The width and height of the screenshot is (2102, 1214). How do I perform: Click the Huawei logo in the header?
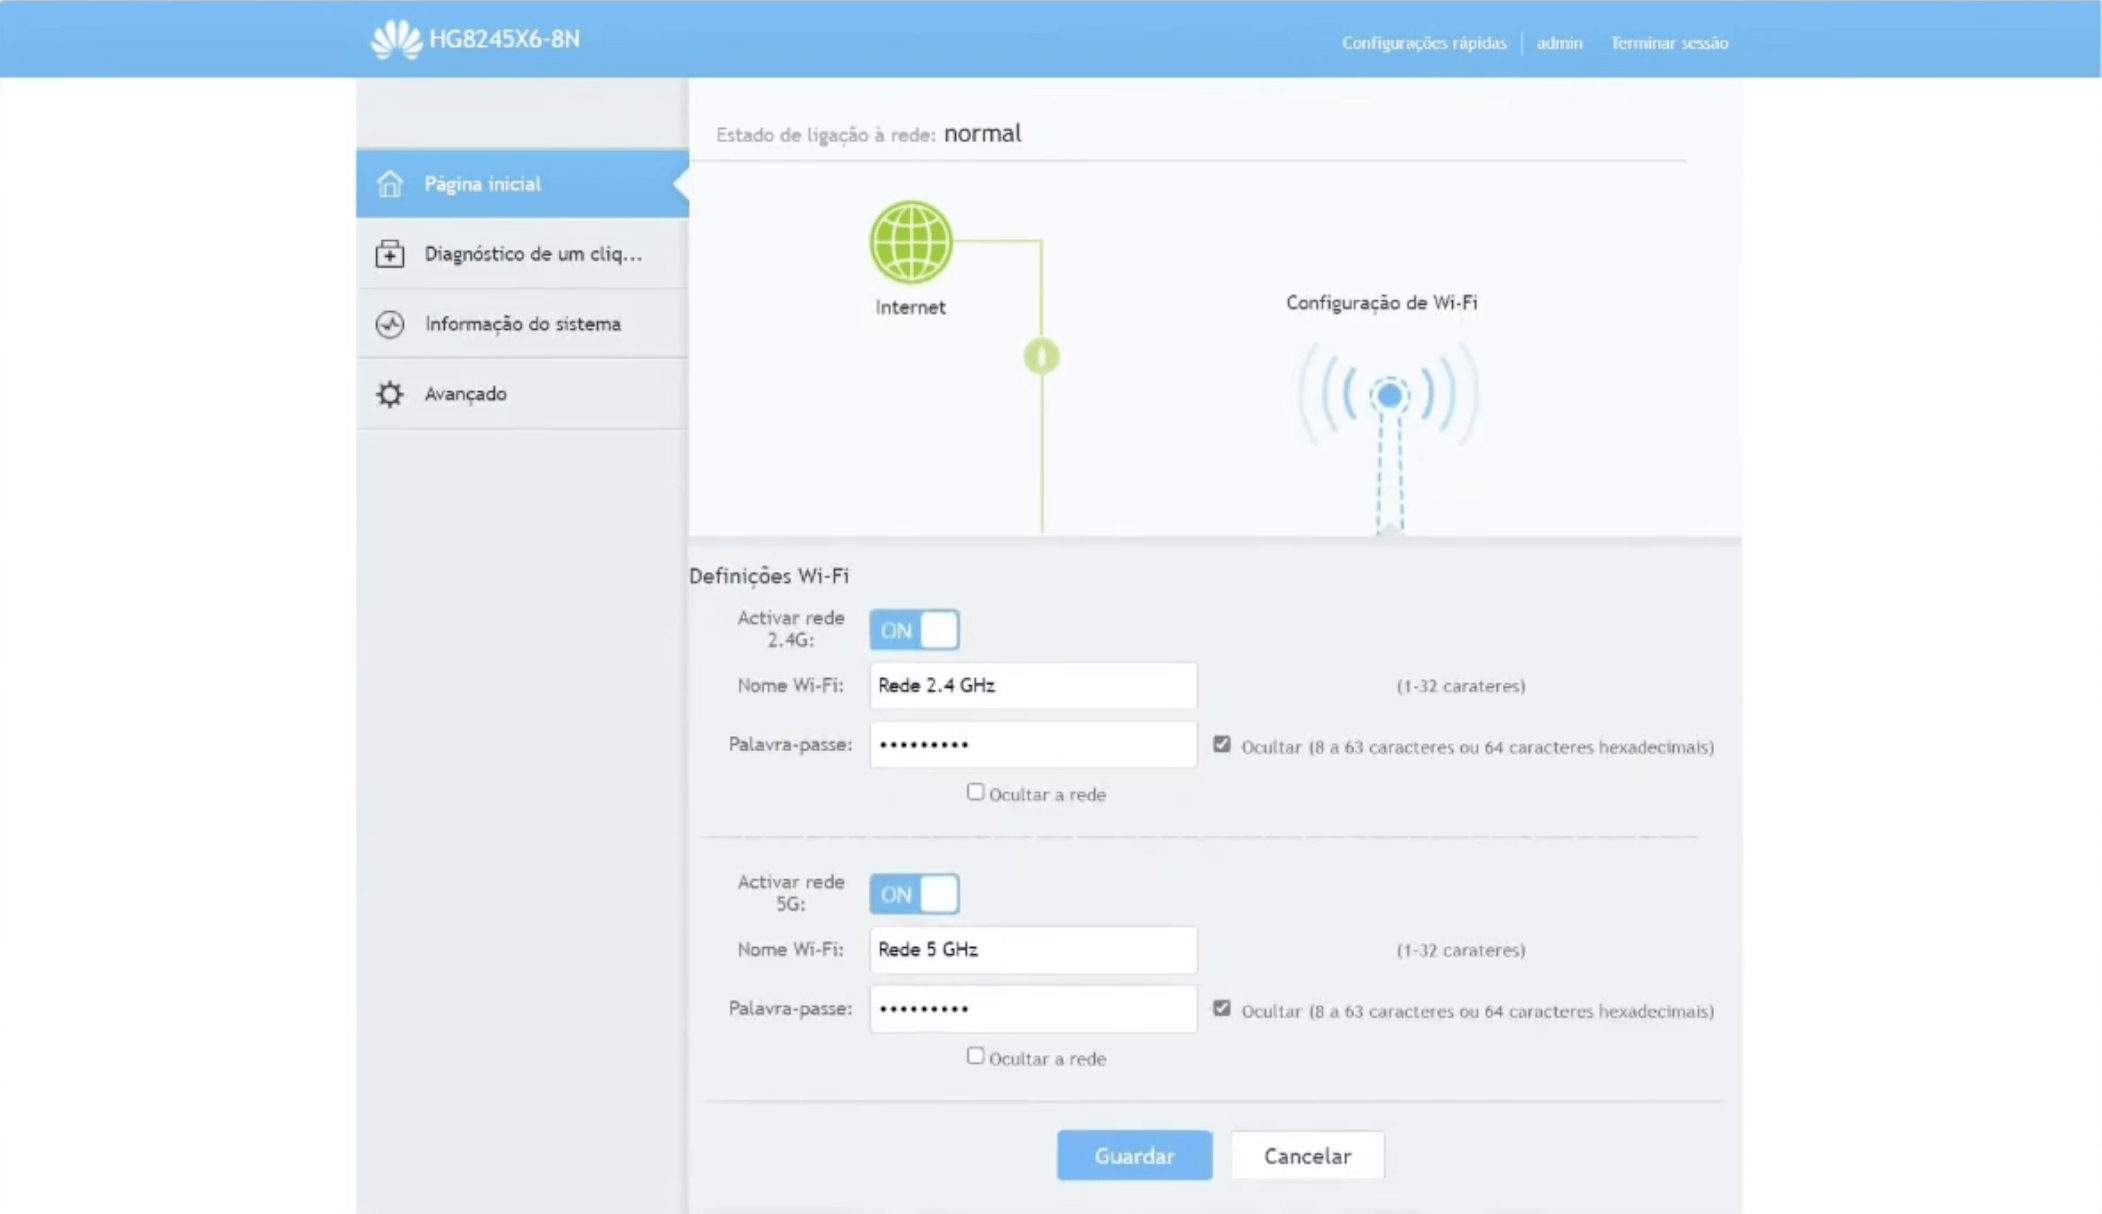coord(396,40)
